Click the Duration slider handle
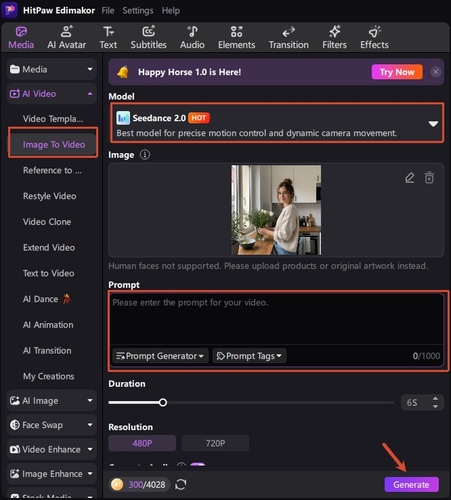The image size is (451, 500). [163, 403]
